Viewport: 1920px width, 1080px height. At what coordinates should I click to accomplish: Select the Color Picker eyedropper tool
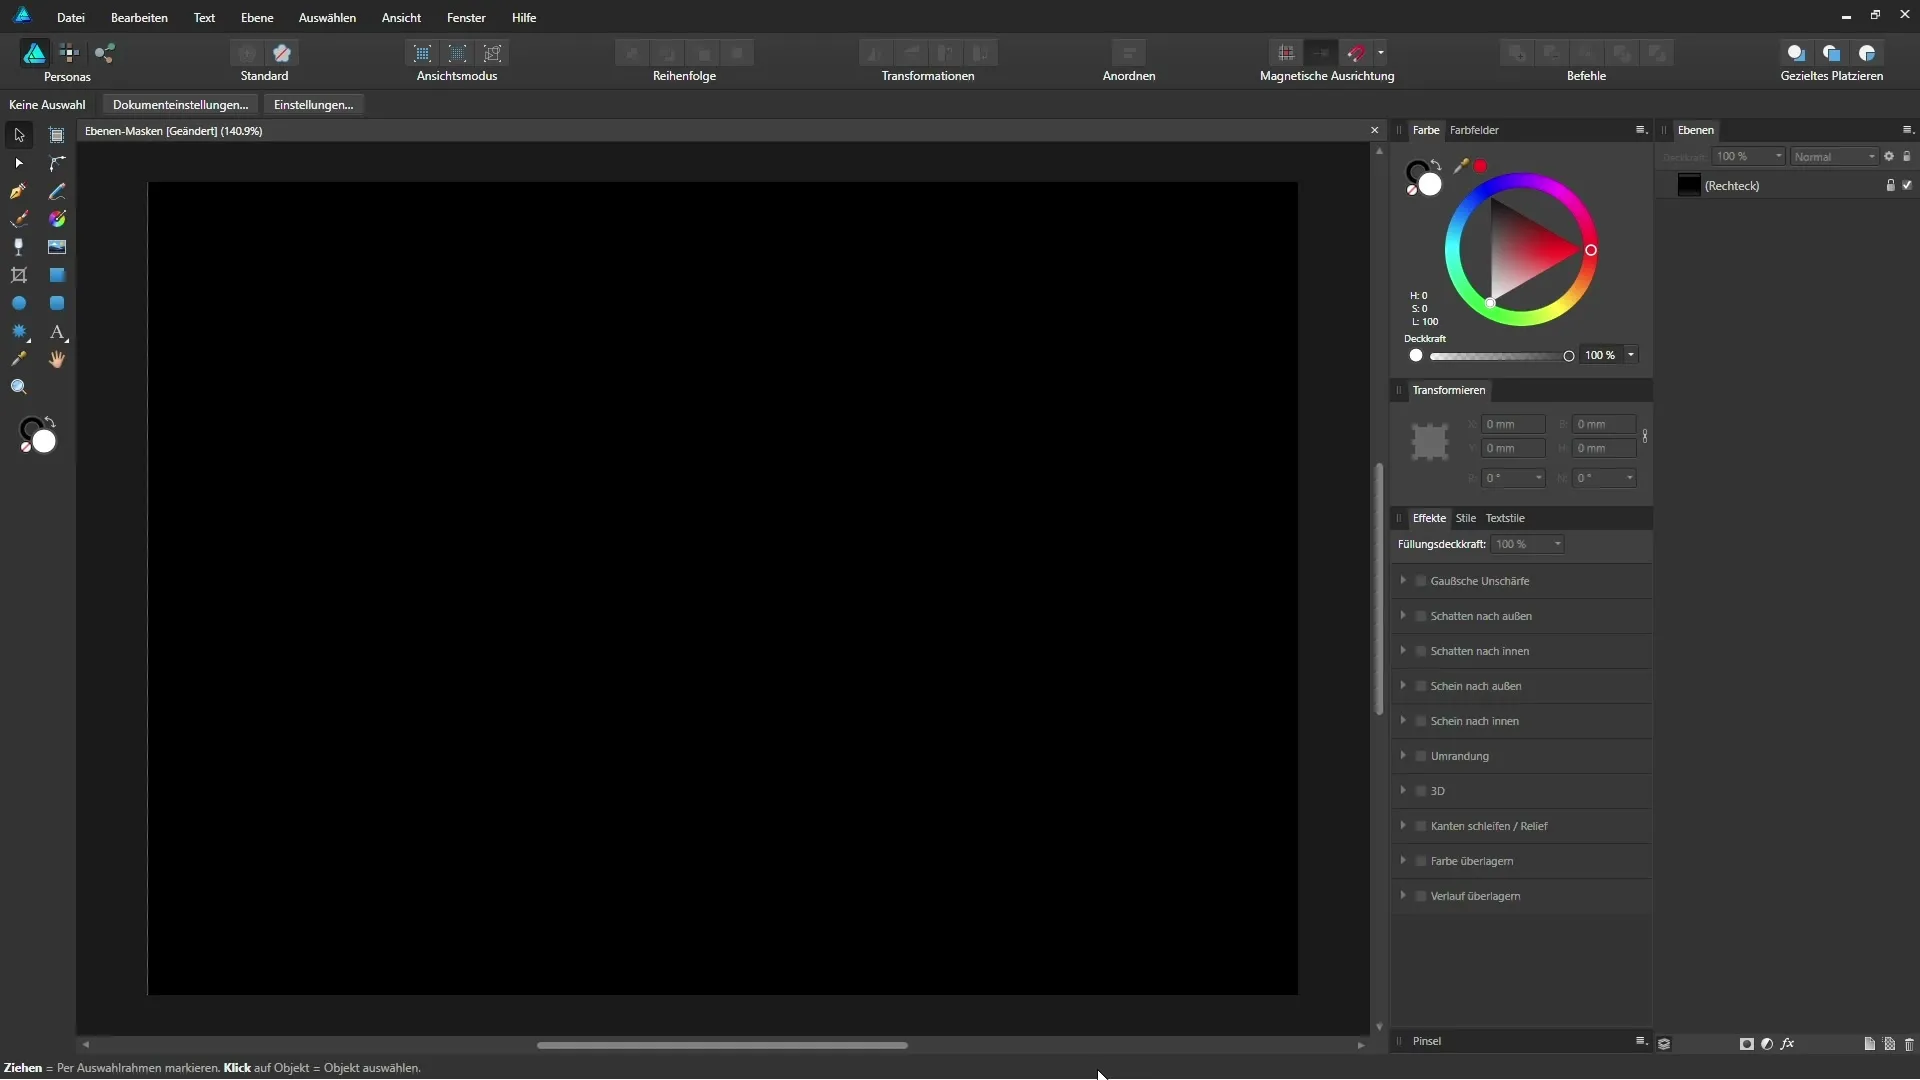coord(19,359)
